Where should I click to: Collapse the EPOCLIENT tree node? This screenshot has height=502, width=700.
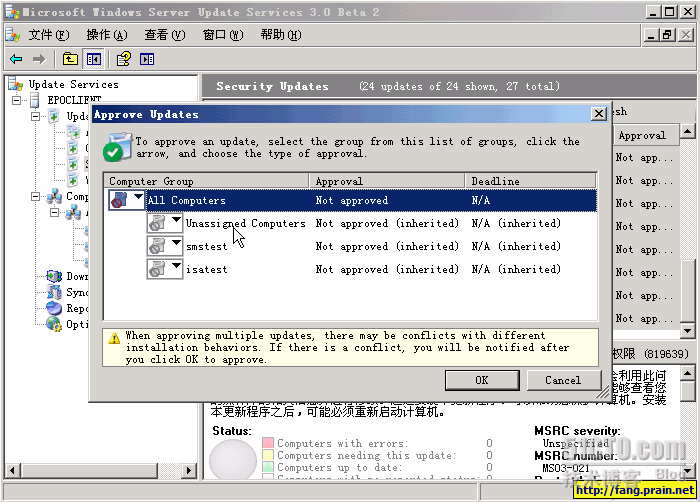coord(16,100)
